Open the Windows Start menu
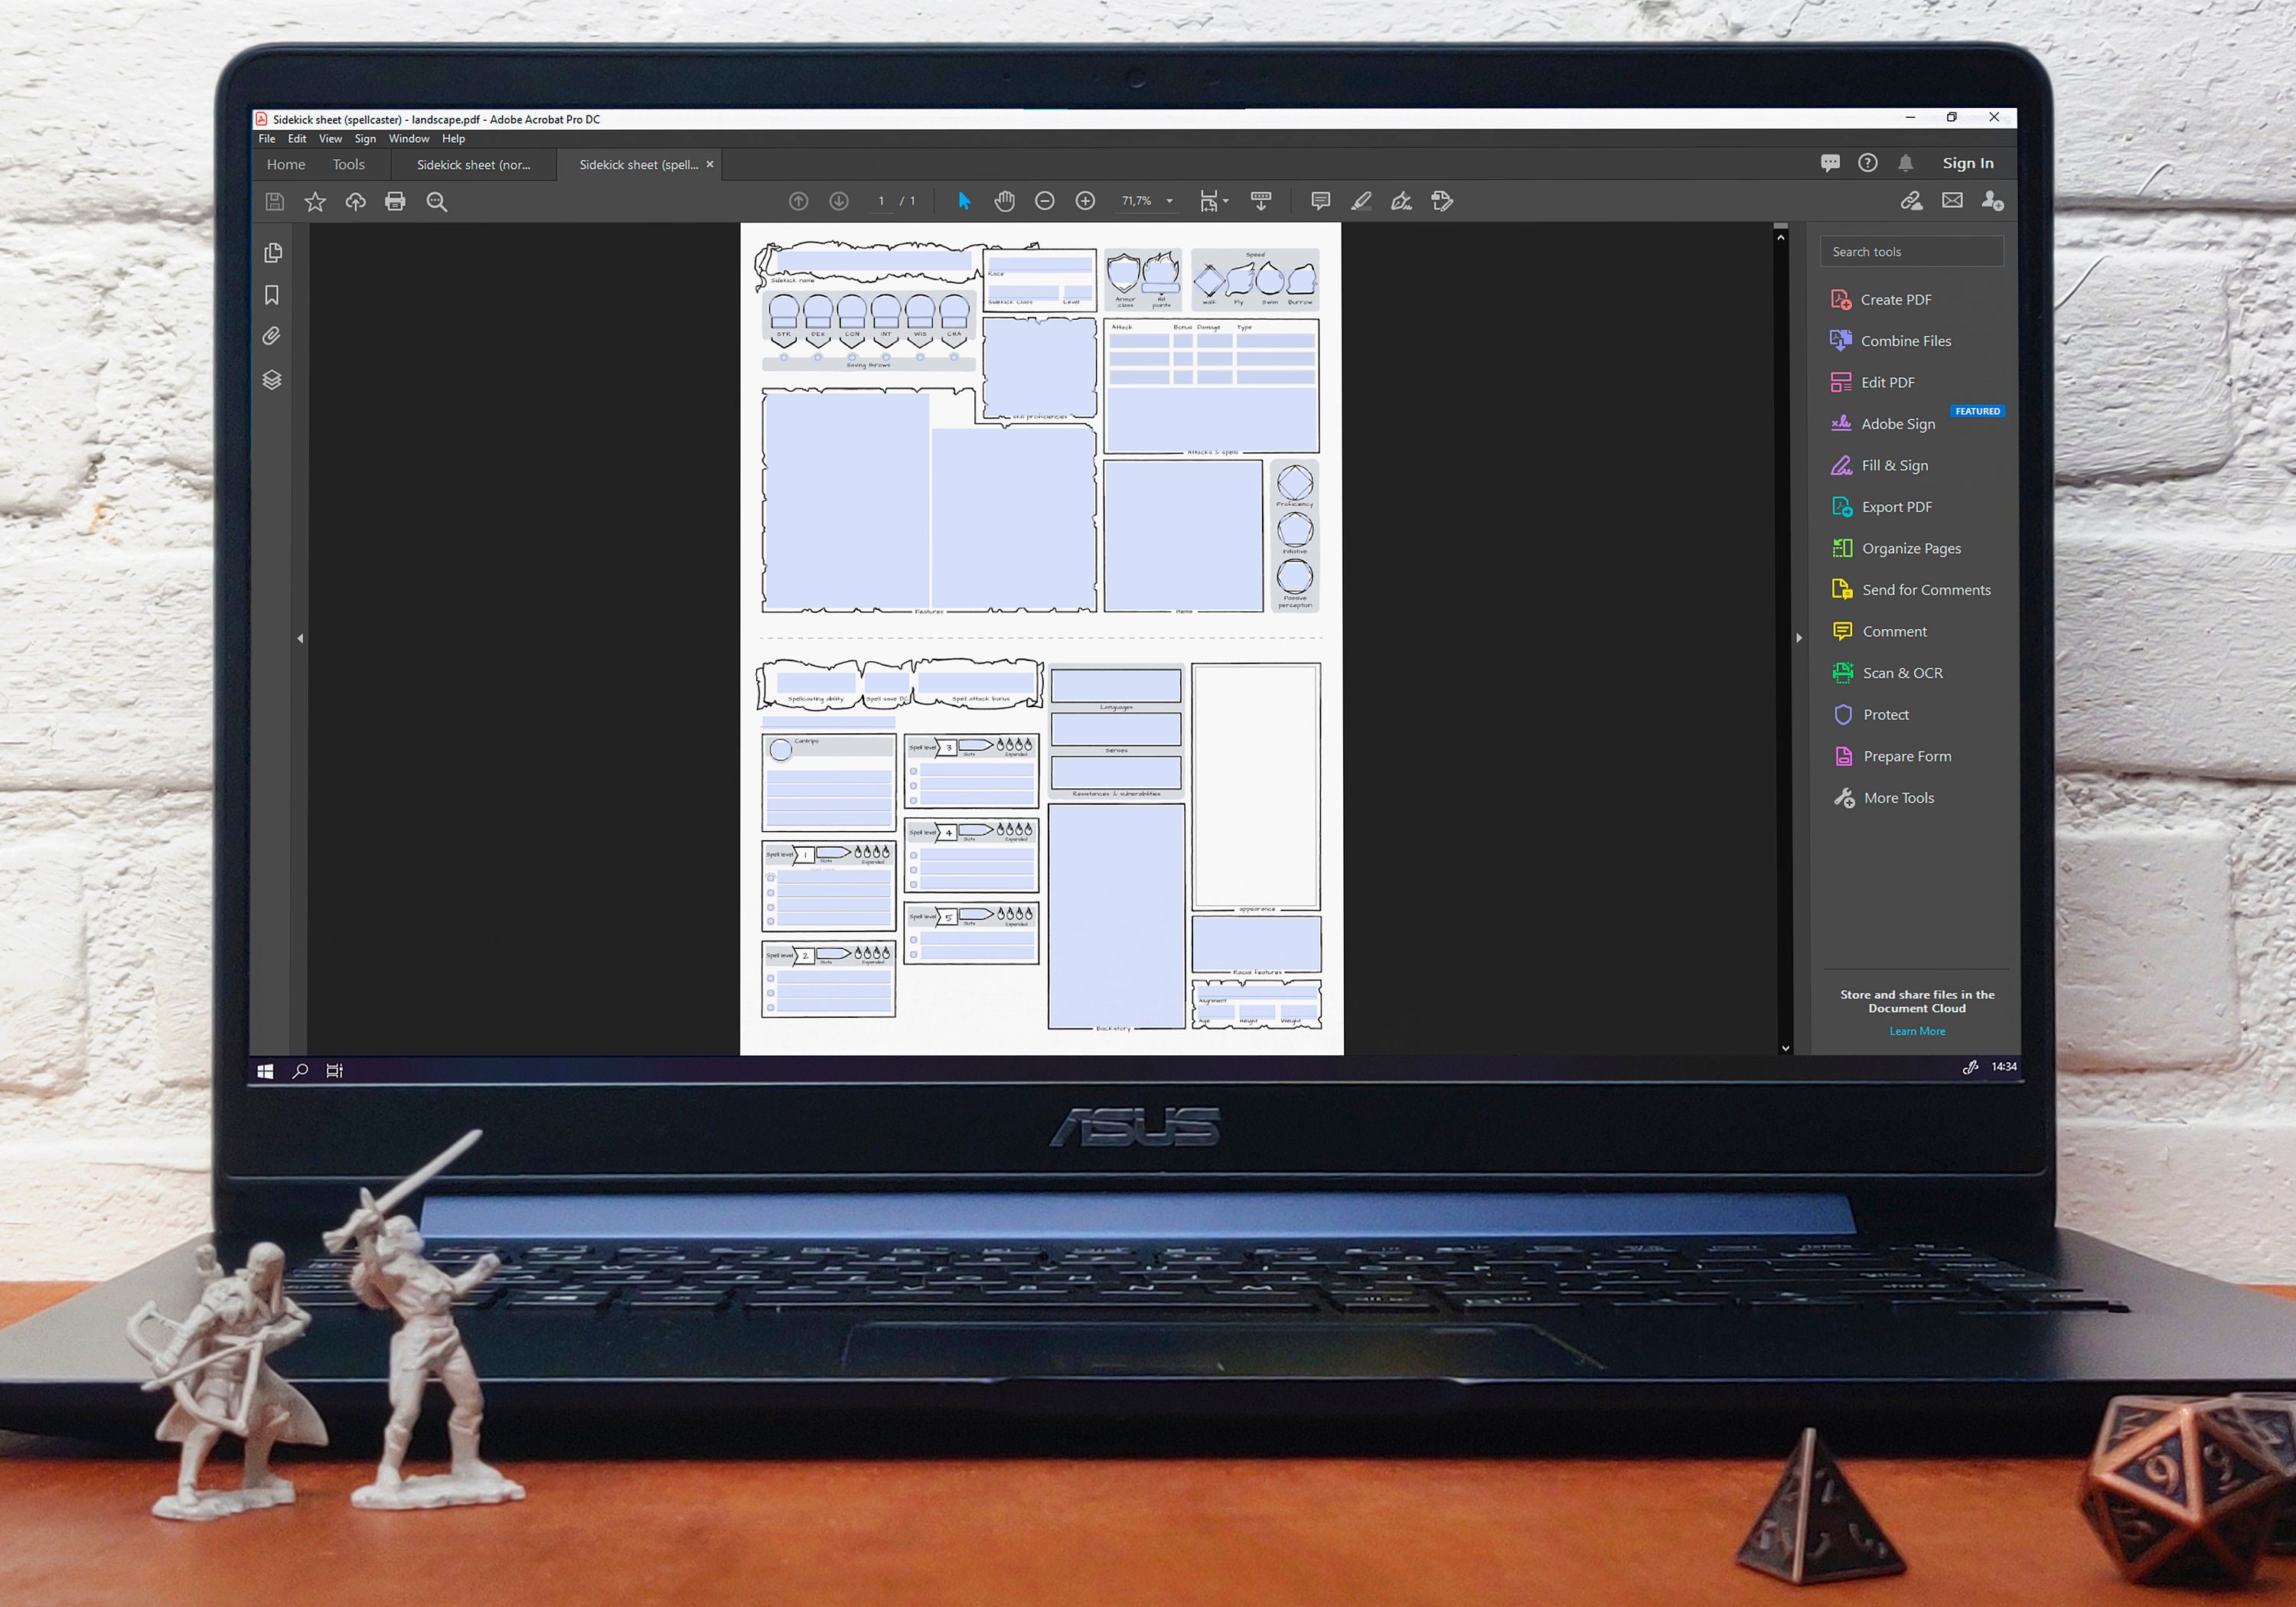The width and height of the screenshot is (2296, 1607). (x=265, y=1071)
